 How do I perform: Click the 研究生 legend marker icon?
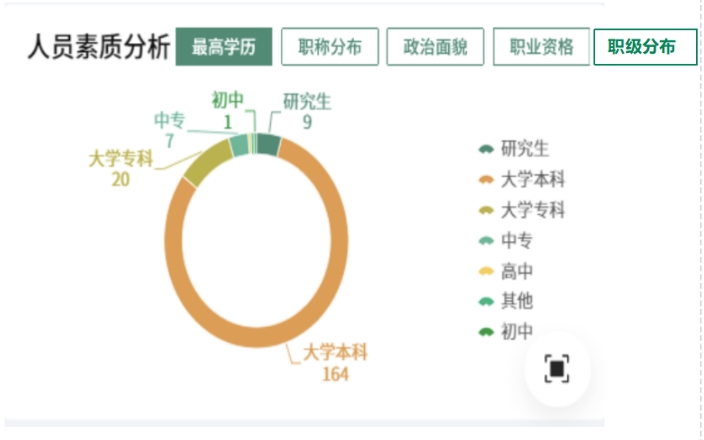click(x=487, y=149)
